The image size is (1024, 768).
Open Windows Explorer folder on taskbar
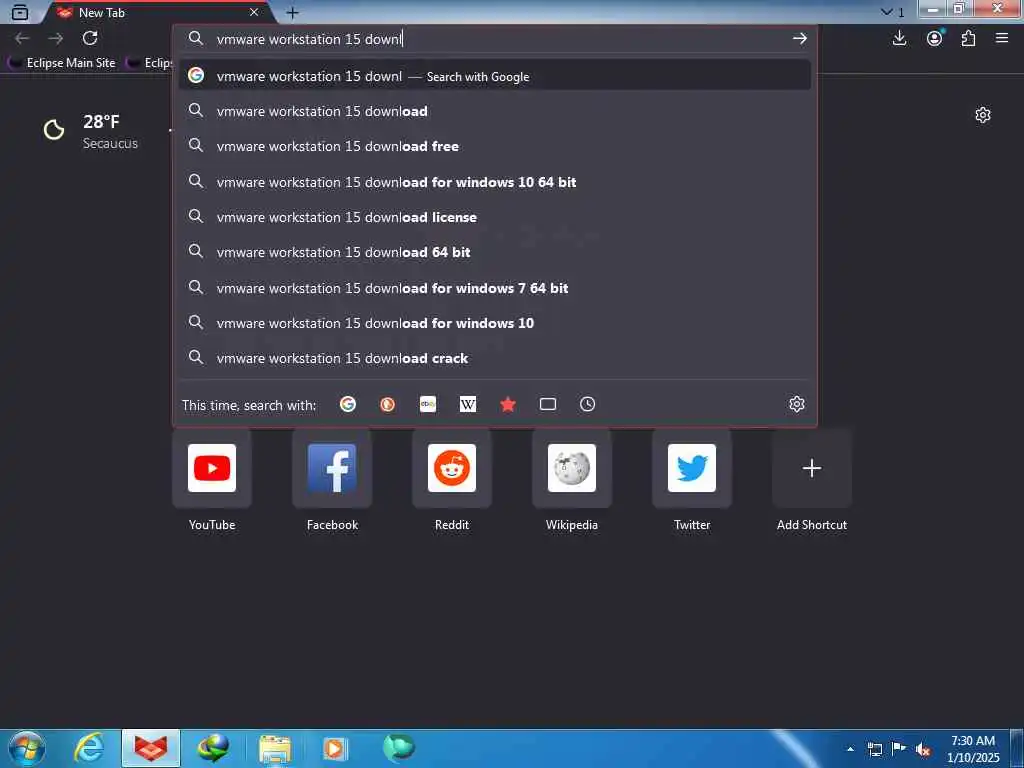[275, 749]
